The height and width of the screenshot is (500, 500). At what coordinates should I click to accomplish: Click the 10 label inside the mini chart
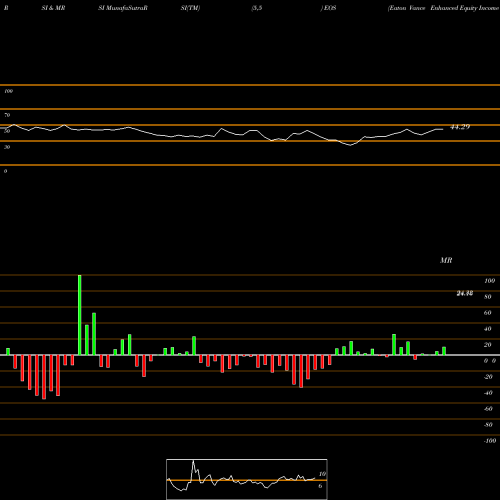pyautogui.click(x=322, y=474)
